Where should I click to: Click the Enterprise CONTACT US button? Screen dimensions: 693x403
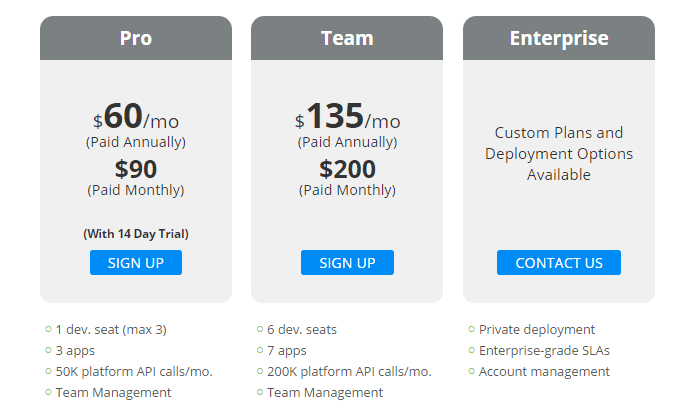tap(559, 262)
